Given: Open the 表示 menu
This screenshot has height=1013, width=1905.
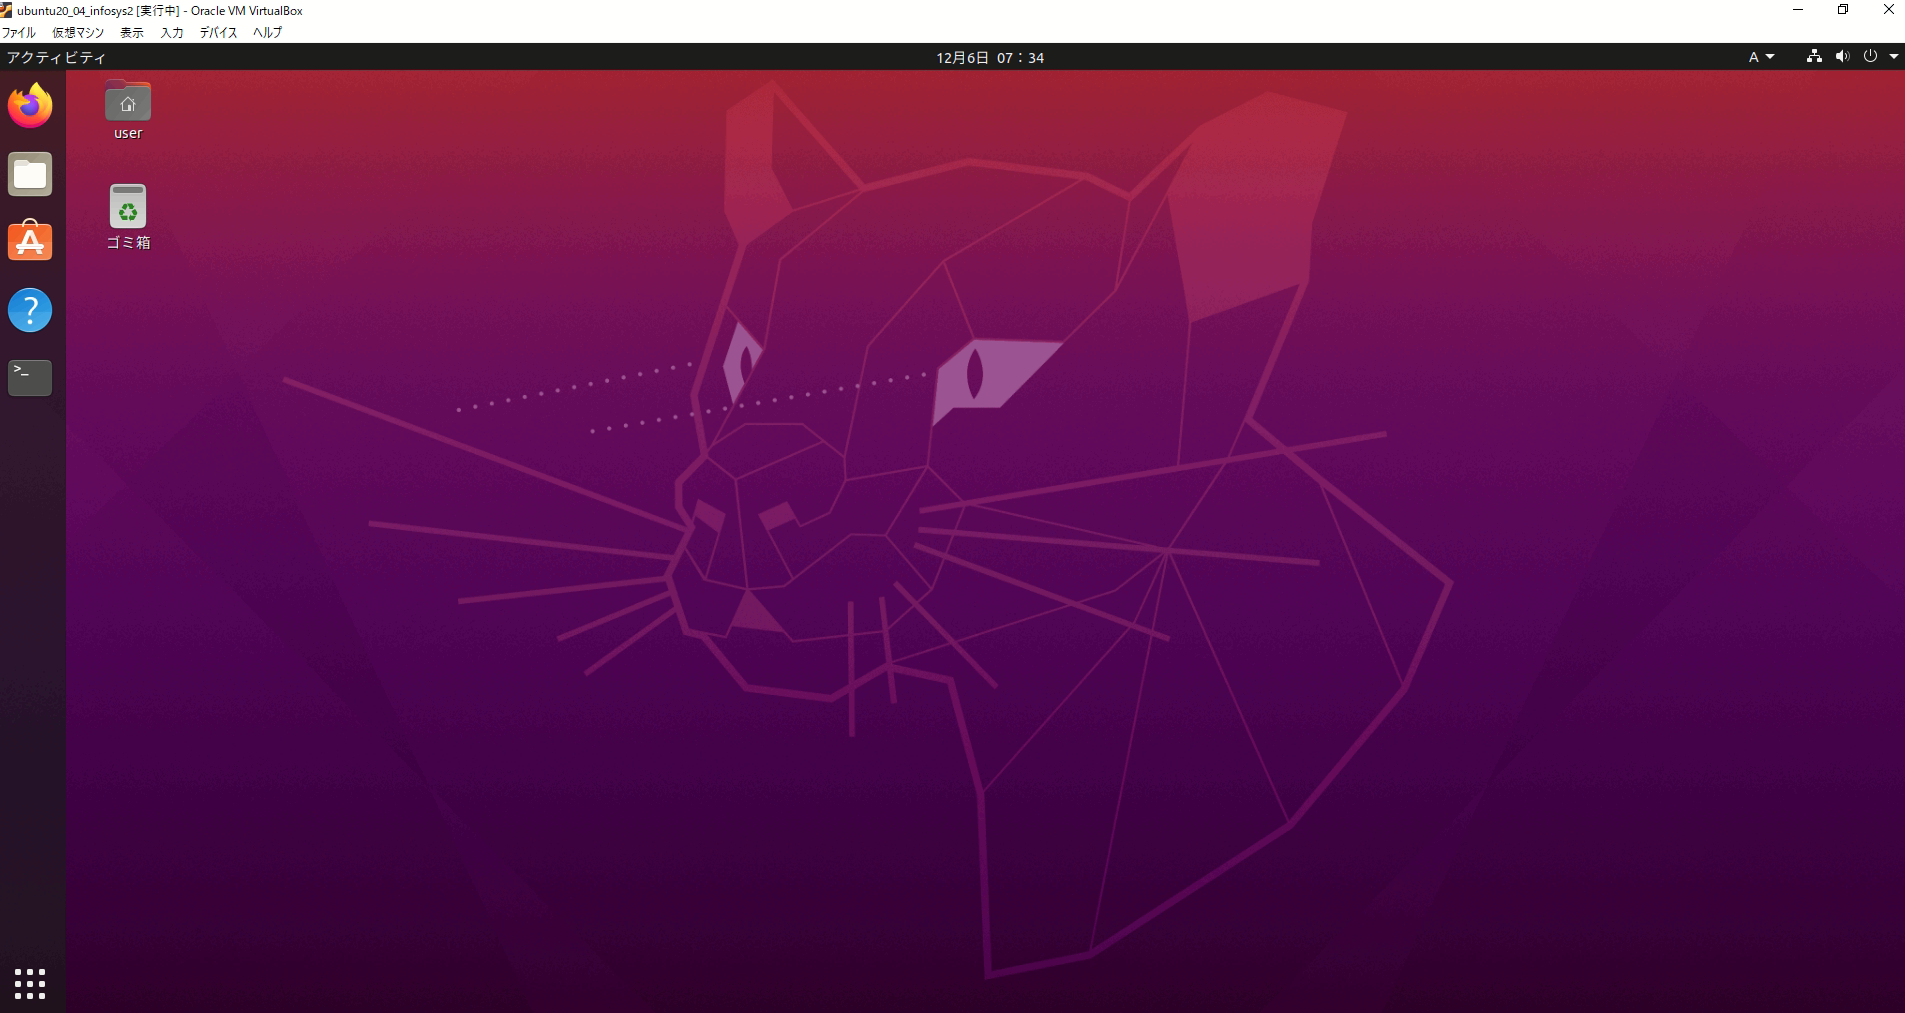Looking at the screenshot, I should [x=132, y=32].
